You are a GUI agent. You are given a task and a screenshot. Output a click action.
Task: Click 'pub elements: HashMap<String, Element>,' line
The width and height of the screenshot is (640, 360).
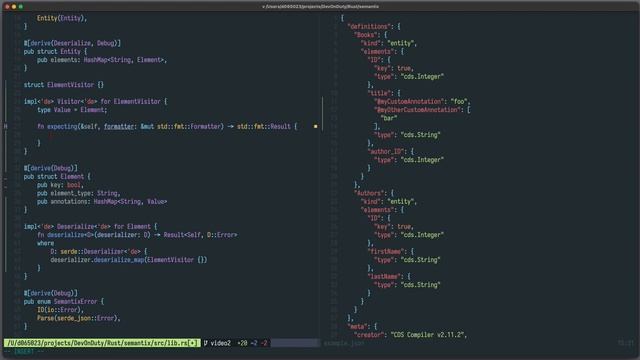click(102, 60)
